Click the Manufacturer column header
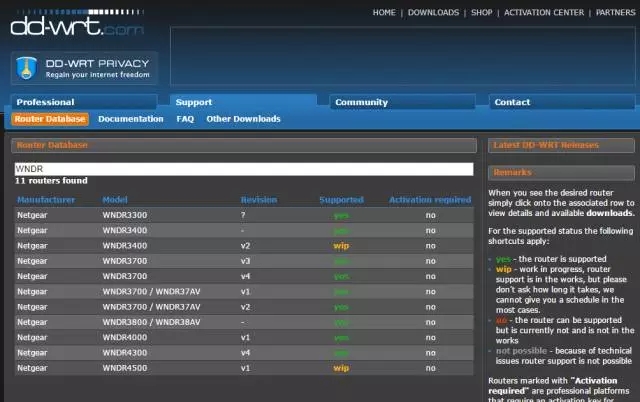 46,200
